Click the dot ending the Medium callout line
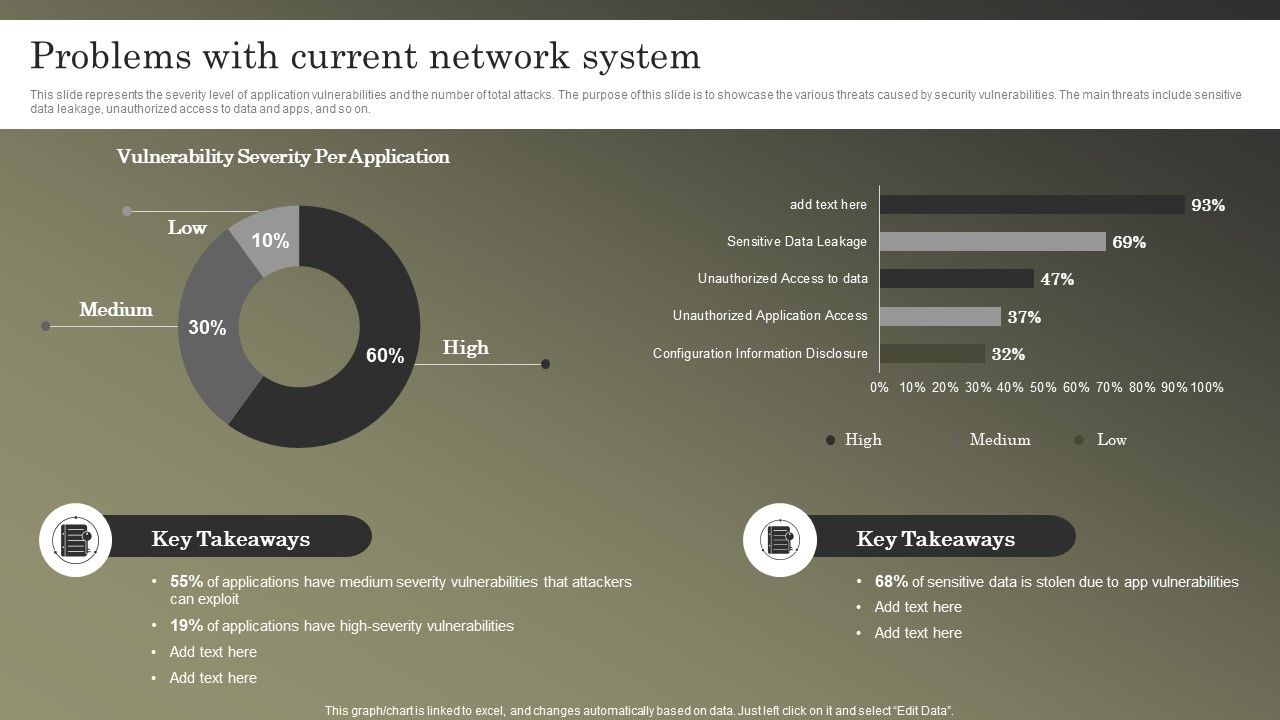The image size is (1280, 720). click(x=45, y=326)
